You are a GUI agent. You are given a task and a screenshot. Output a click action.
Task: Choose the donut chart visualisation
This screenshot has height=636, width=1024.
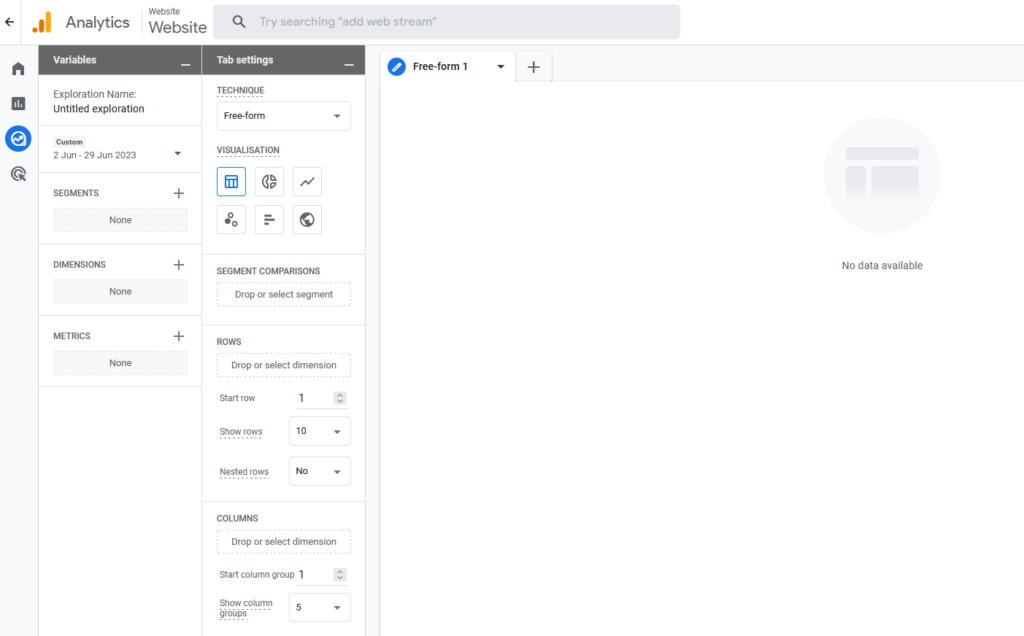click(269, 182)
